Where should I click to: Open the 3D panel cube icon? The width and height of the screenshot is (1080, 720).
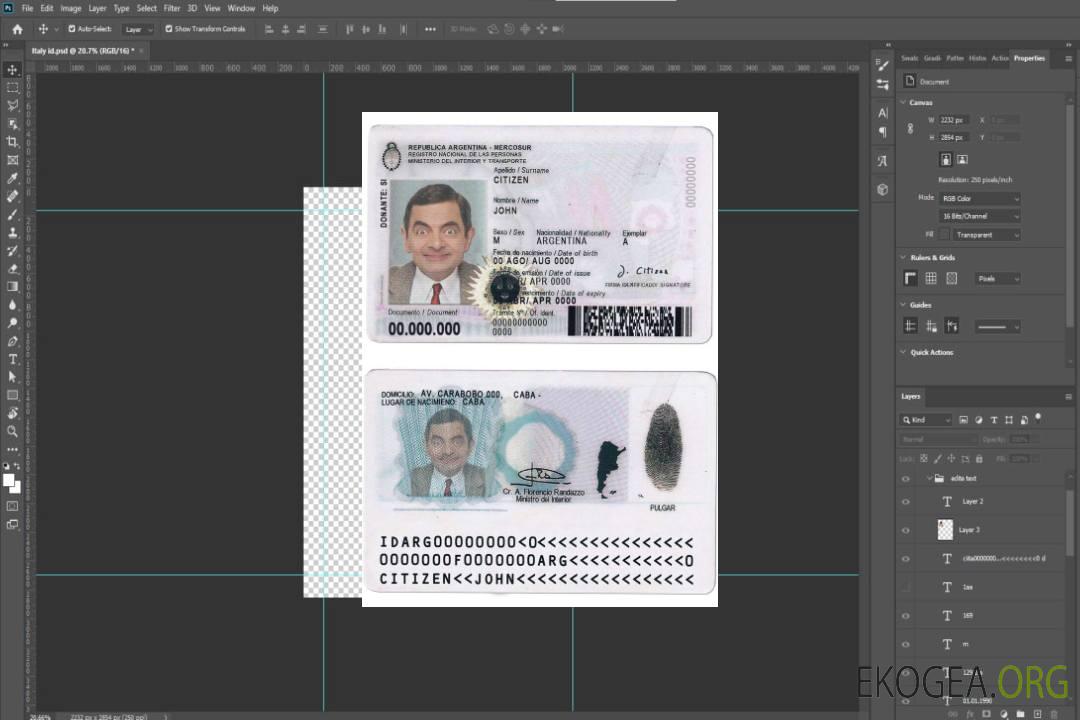(x=882, y=189)
